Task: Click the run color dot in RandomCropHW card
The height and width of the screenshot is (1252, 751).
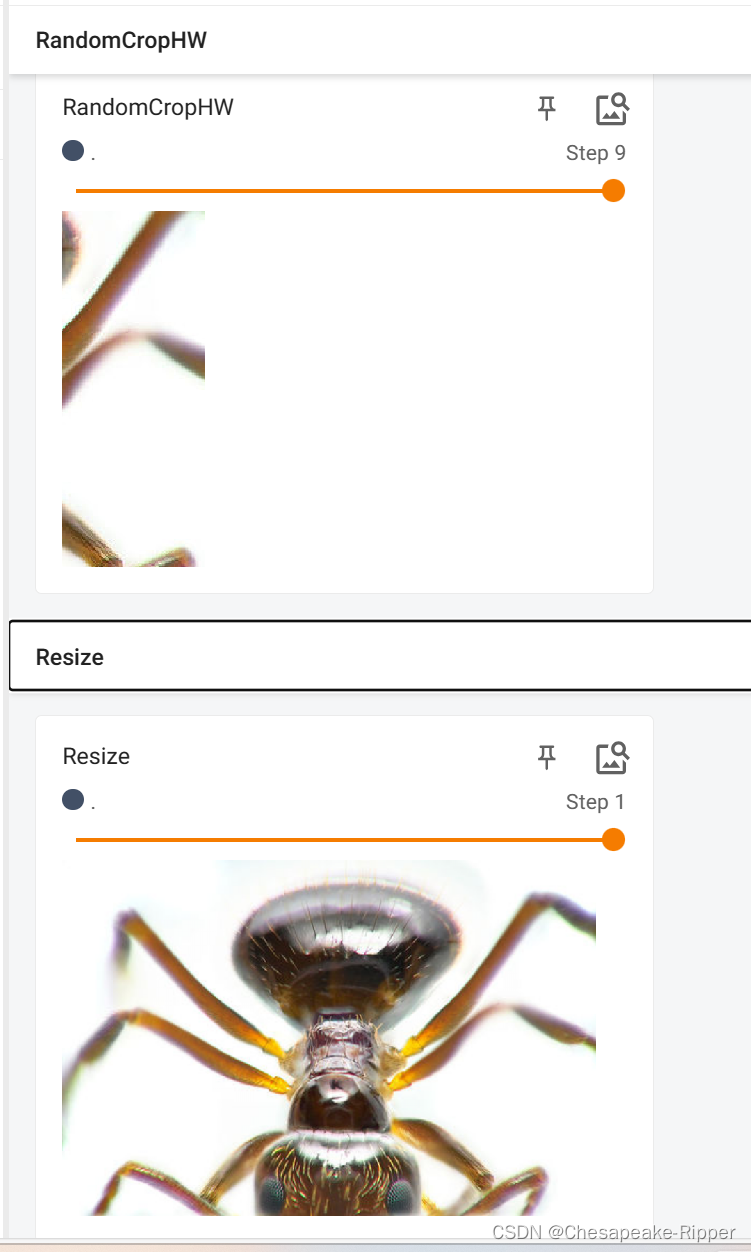Action: pos(72,151)
